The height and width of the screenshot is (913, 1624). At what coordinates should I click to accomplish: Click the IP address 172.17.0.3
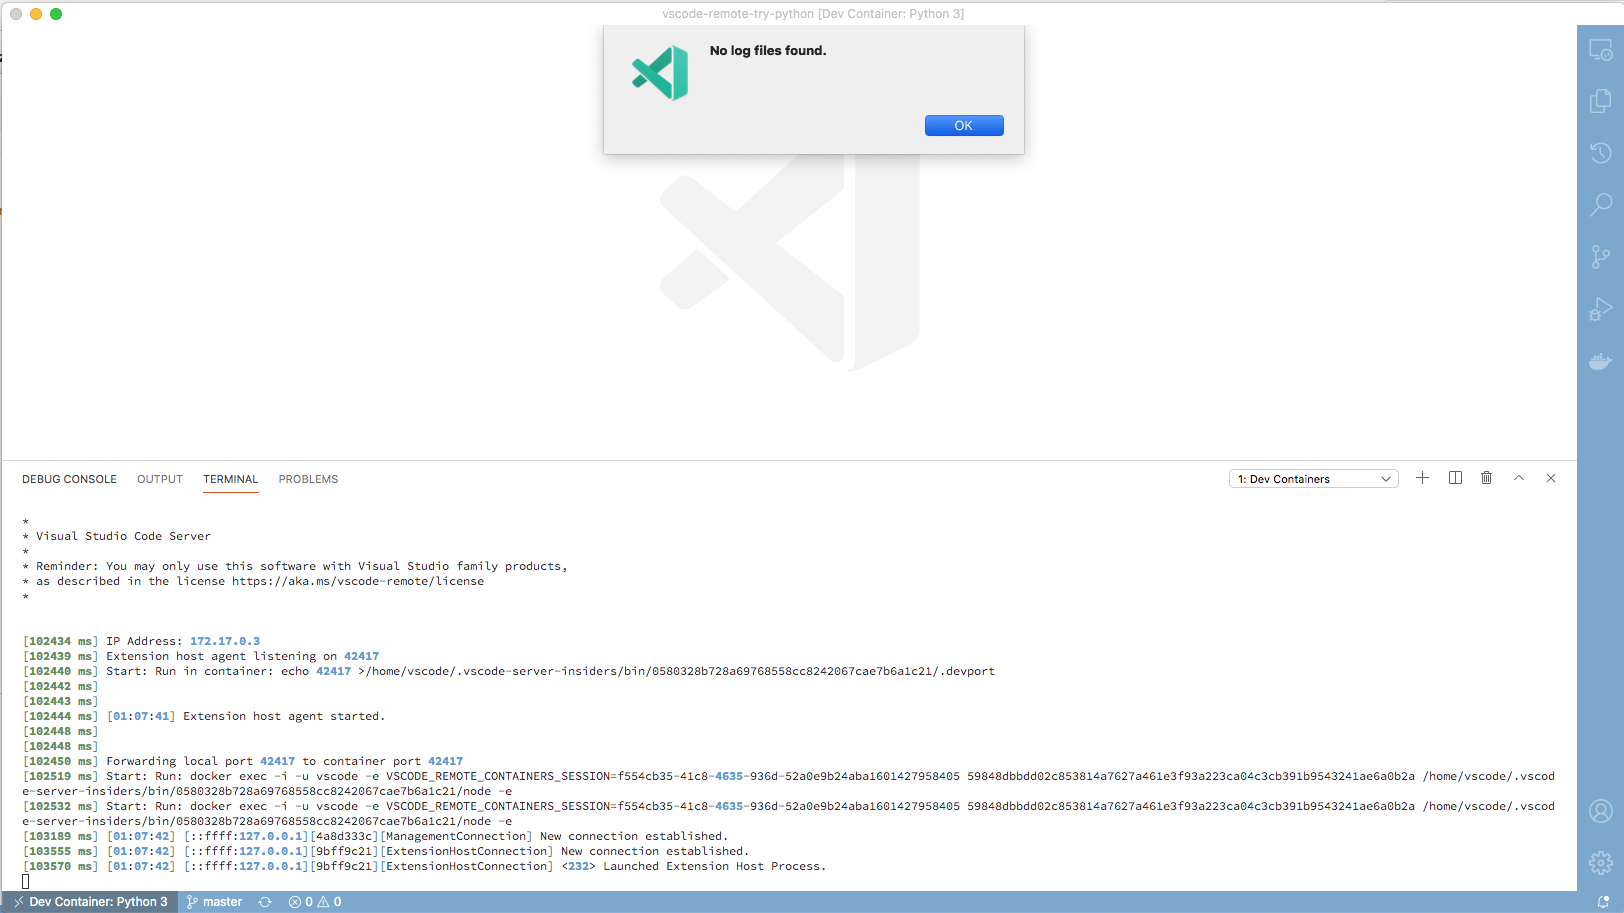tap(225, 641)
